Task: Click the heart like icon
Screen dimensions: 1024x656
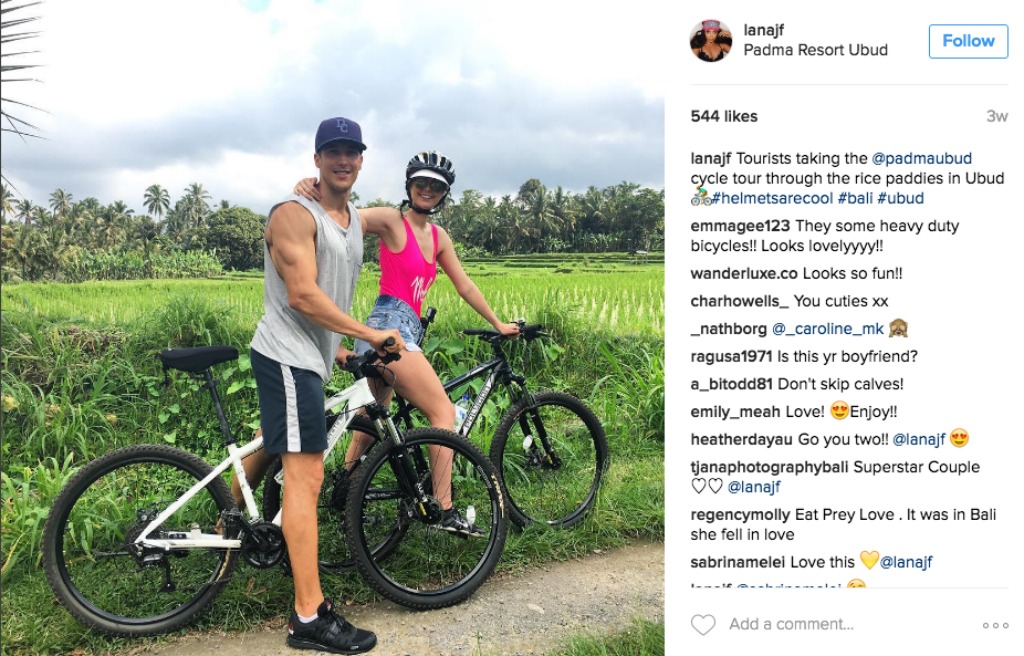Action: click(x=703, y=625)
